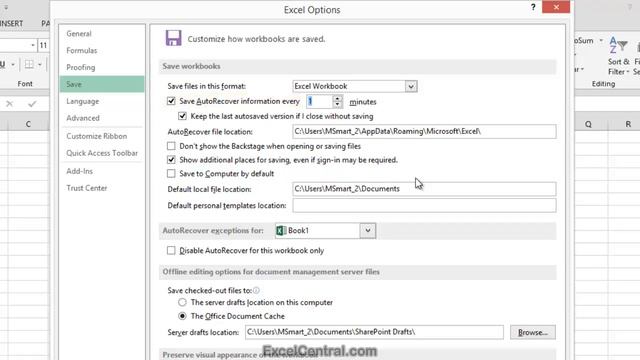640x360 pixels.
Task: Click the purple floppy disk save icon
Action: click(173, 38)
